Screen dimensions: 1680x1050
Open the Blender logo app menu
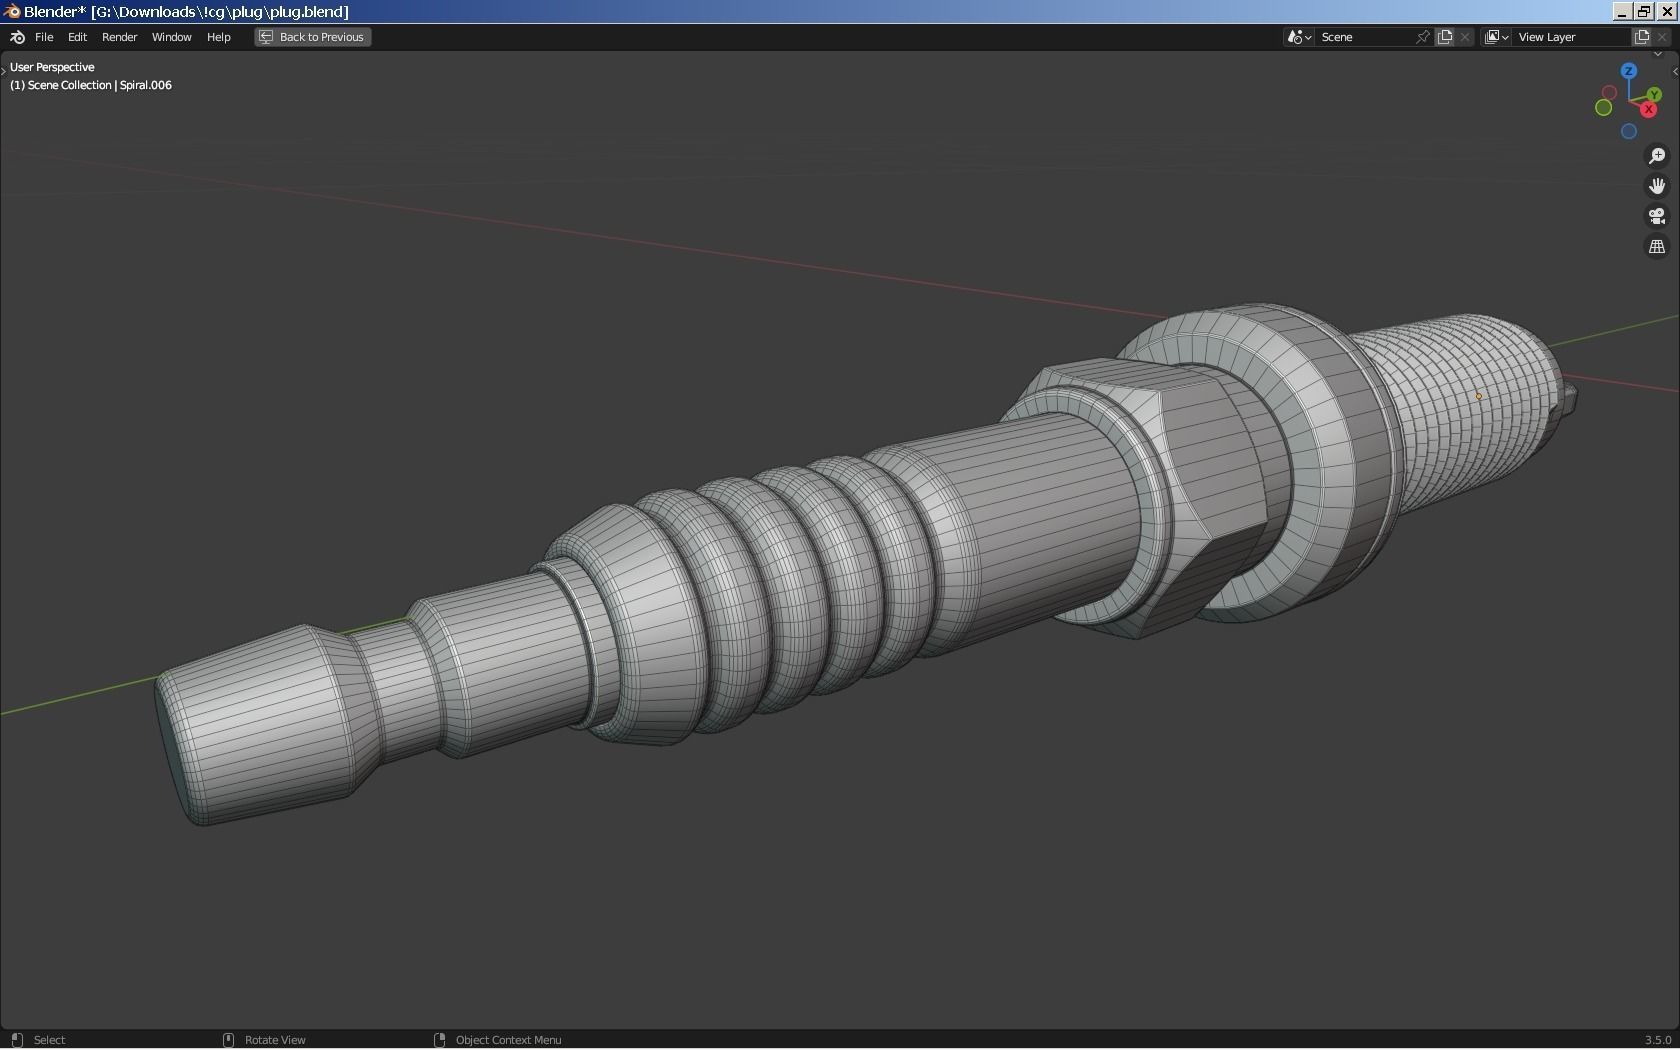pyautogui.click(x=17, y=37)
